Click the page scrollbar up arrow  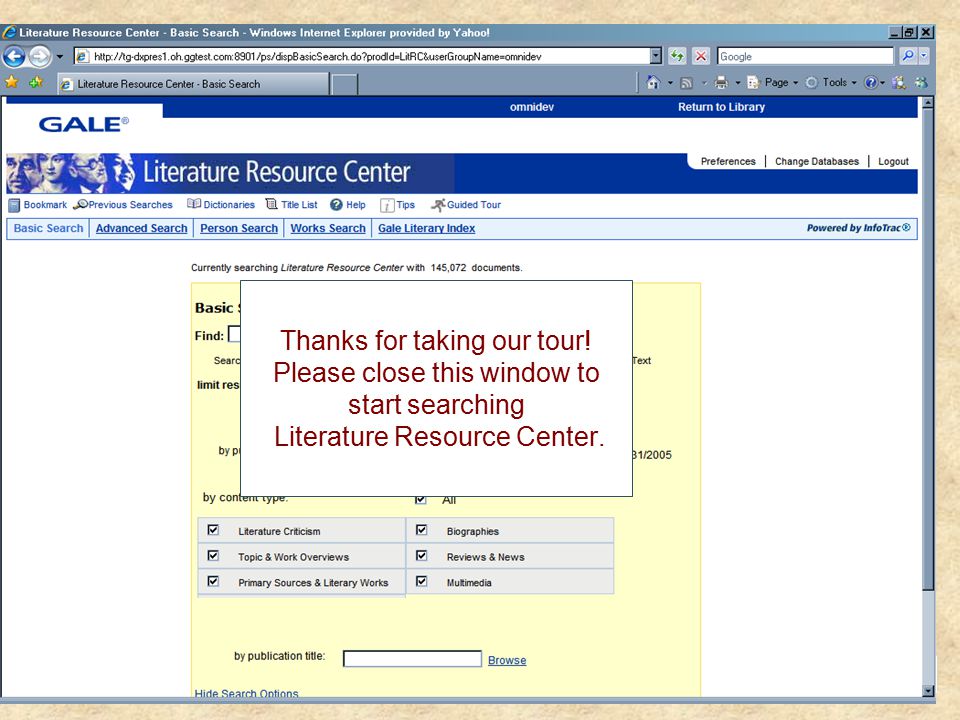(928, 103)
